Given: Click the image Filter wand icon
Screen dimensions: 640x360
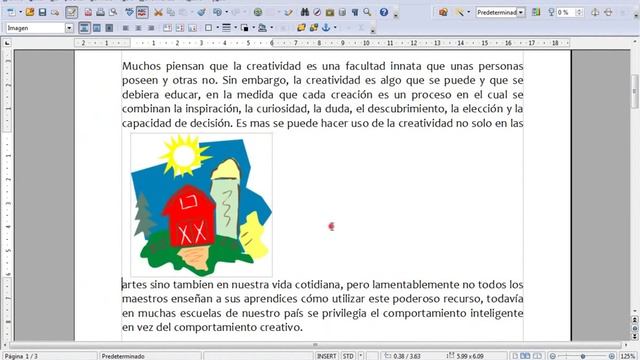Looking at the screenshot, I should 460,12.
